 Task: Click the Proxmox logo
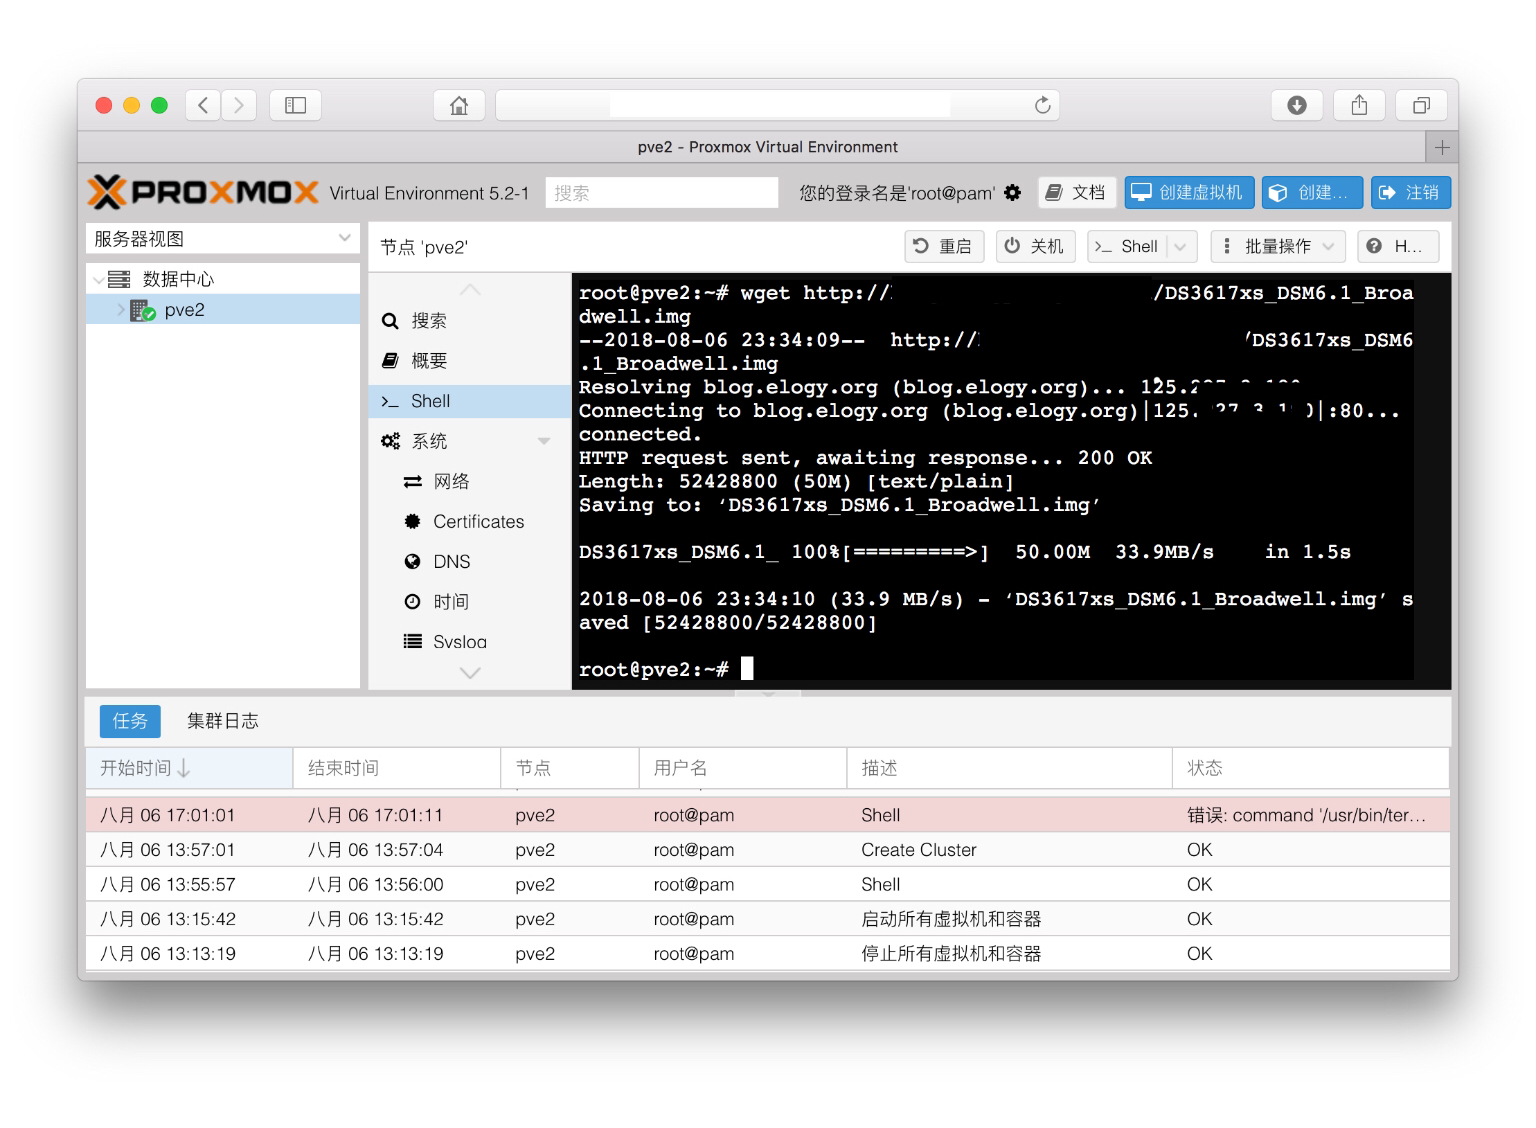203,192
